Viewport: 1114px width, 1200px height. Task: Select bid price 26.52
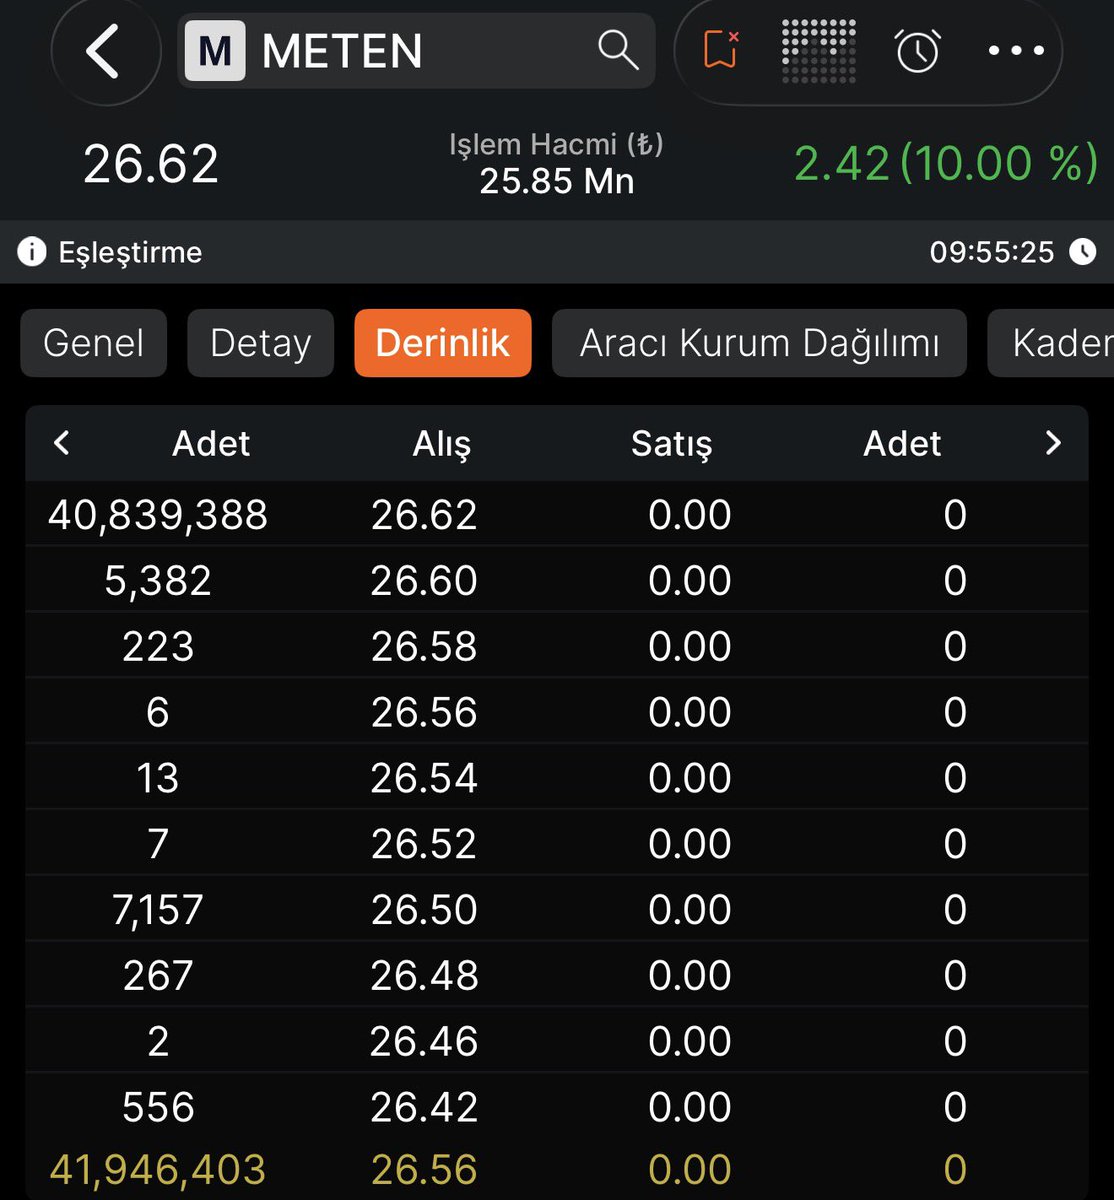pyautogui.click(x=424, y=844)
